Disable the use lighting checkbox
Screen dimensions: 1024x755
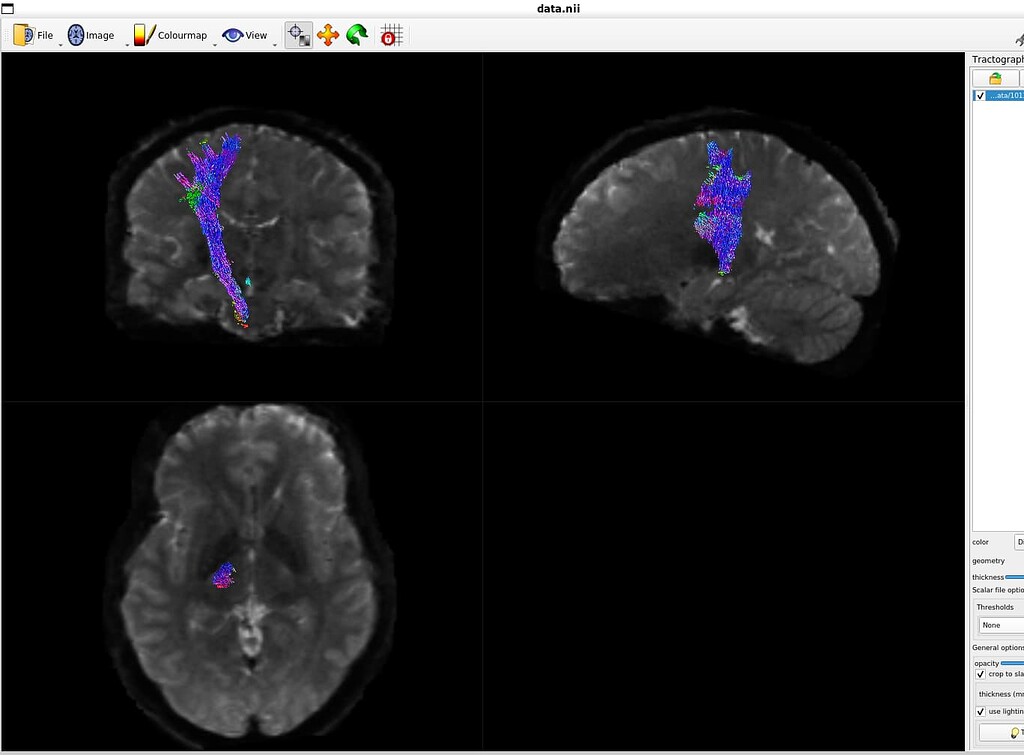click(980, 712)
